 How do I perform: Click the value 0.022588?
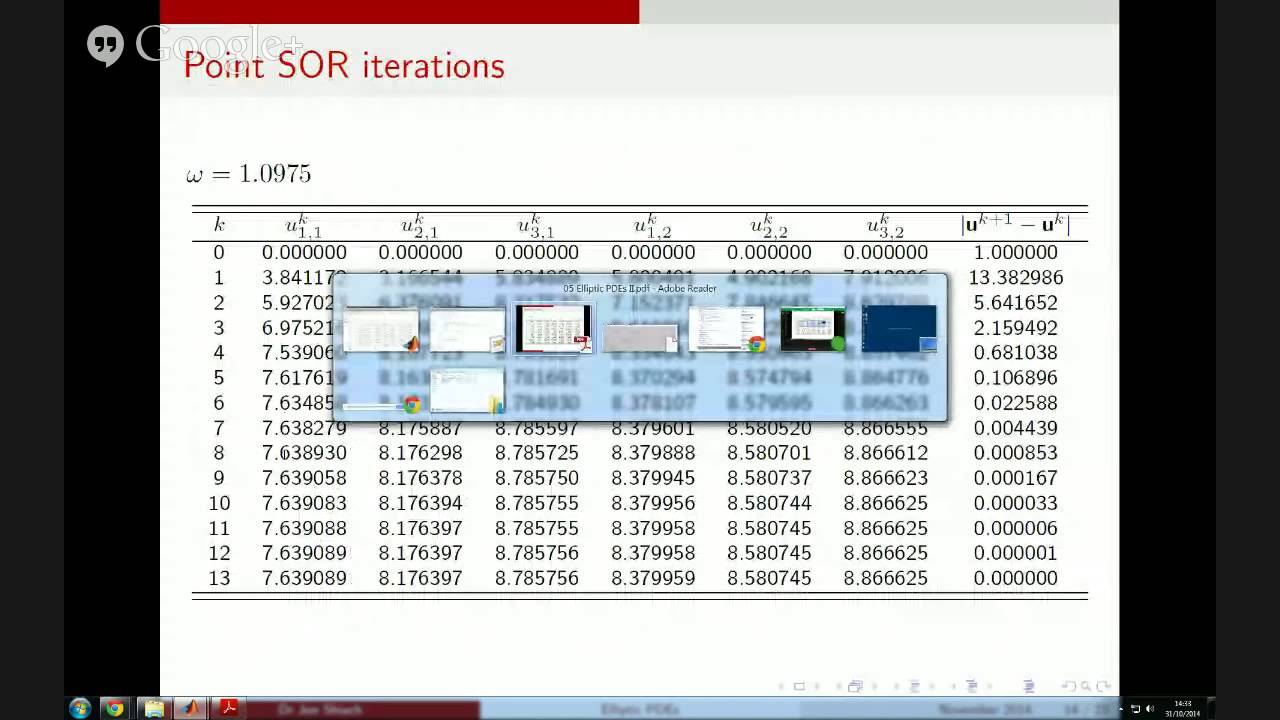click(1015, 403)
